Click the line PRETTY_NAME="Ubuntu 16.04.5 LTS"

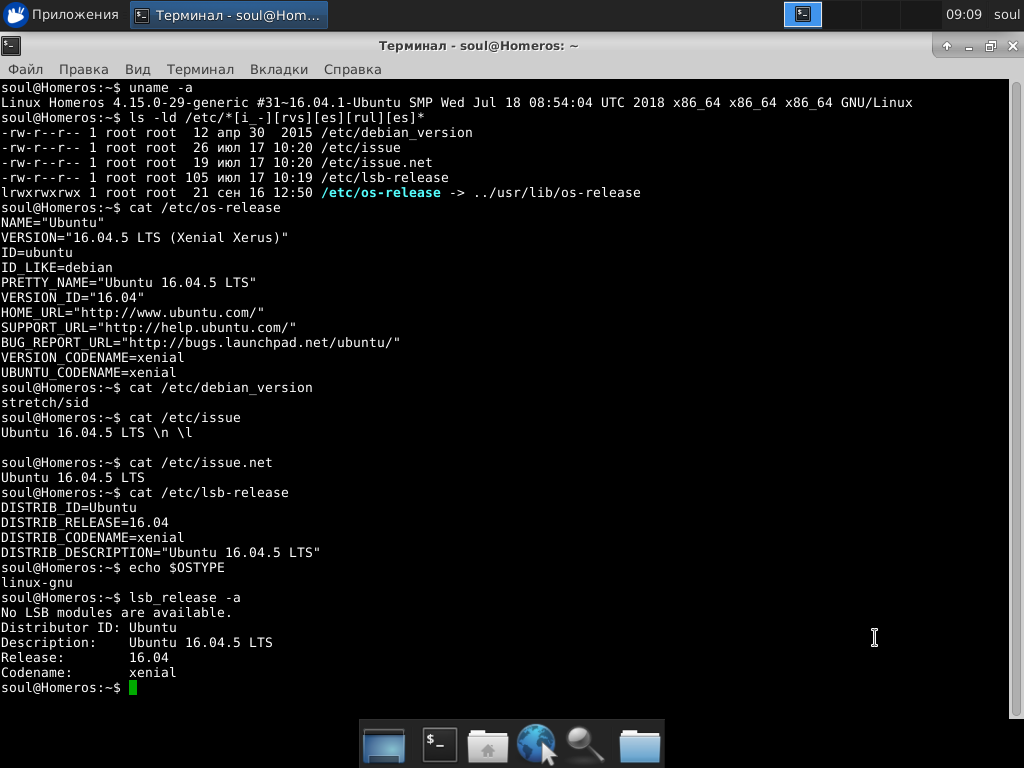[129, 283]
